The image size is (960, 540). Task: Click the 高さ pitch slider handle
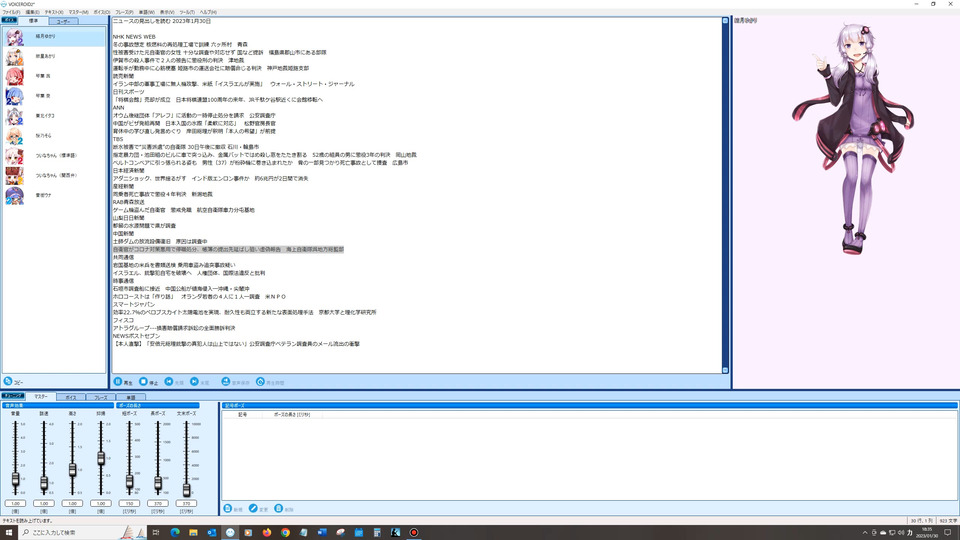tap(72, 470)
